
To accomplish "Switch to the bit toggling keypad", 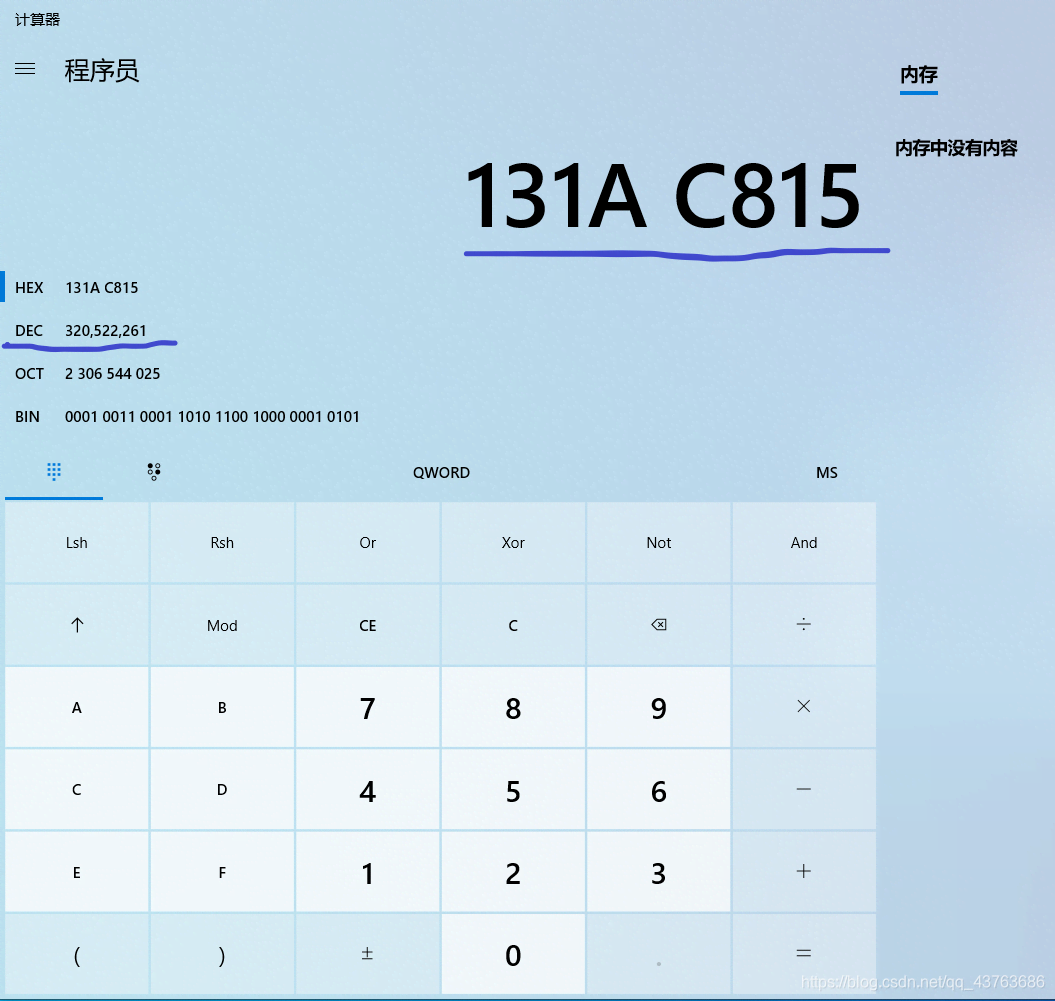I will 153,472.
